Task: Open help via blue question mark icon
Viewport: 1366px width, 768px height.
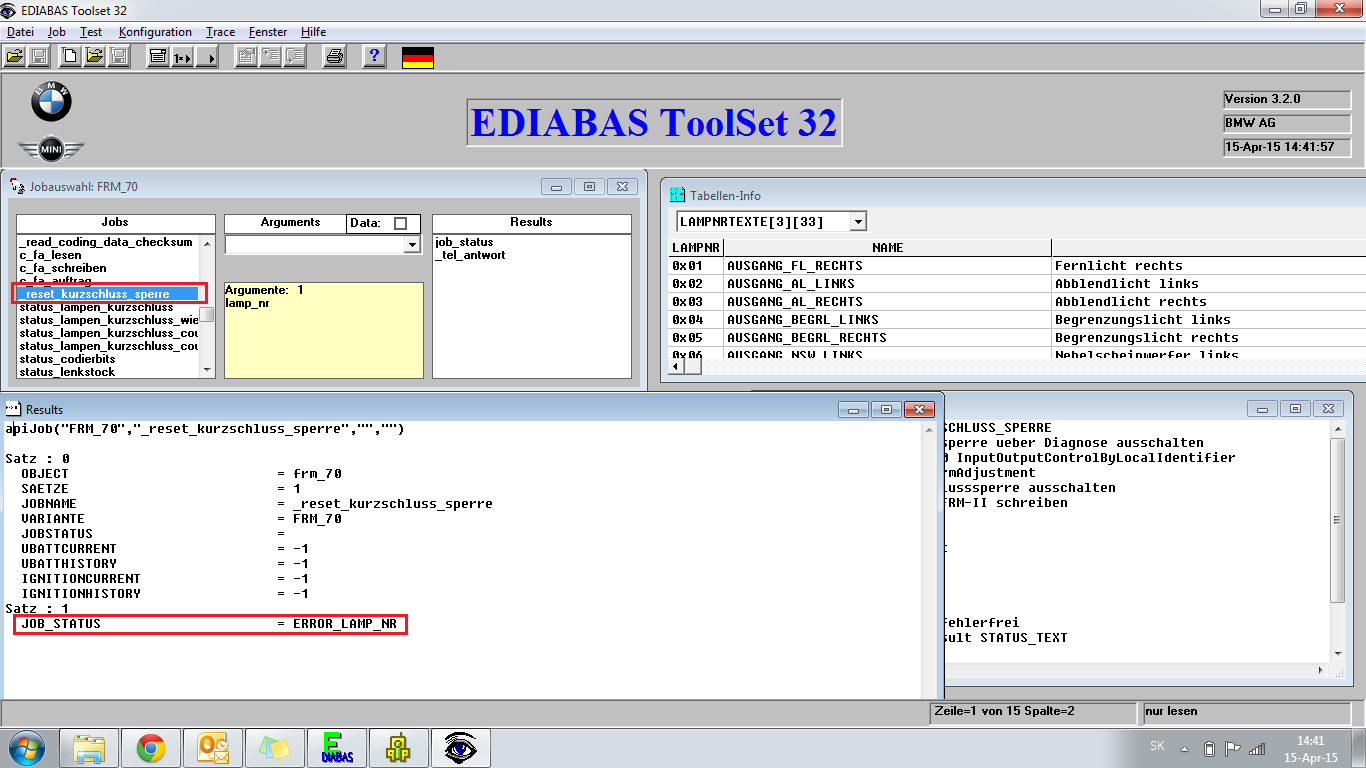Action: click(x=374, y=57)
